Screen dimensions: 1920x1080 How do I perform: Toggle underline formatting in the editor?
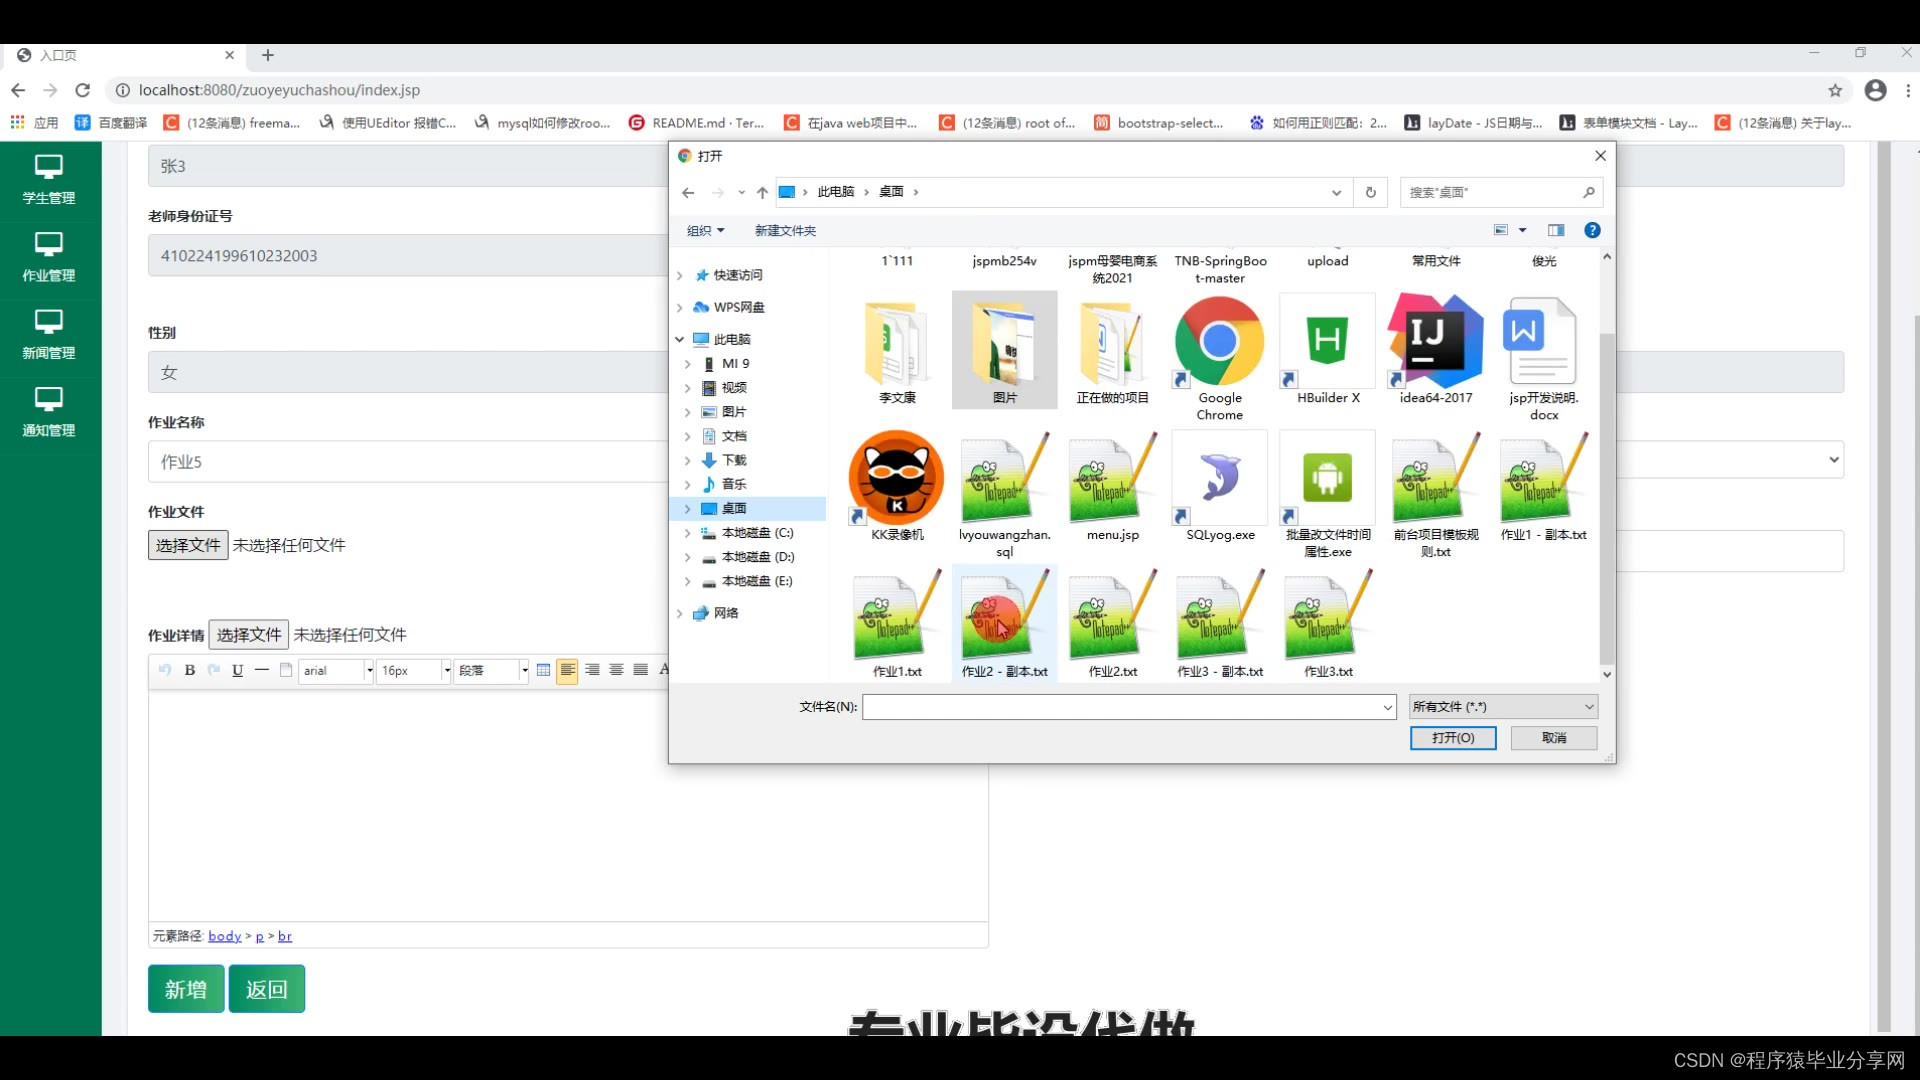coord(237,670)
